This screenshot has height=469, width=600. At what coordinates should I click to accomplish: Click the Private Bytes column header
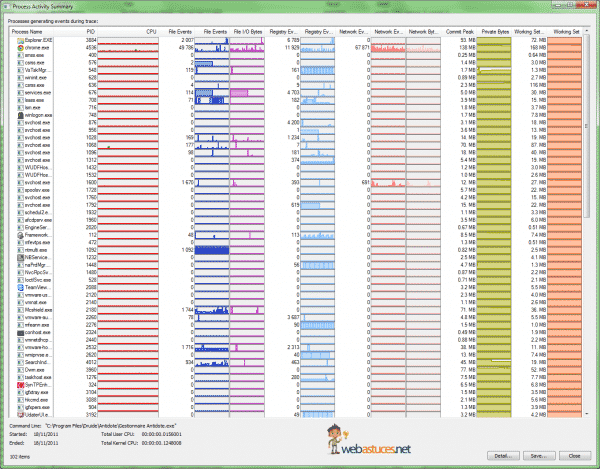point(494,31)
